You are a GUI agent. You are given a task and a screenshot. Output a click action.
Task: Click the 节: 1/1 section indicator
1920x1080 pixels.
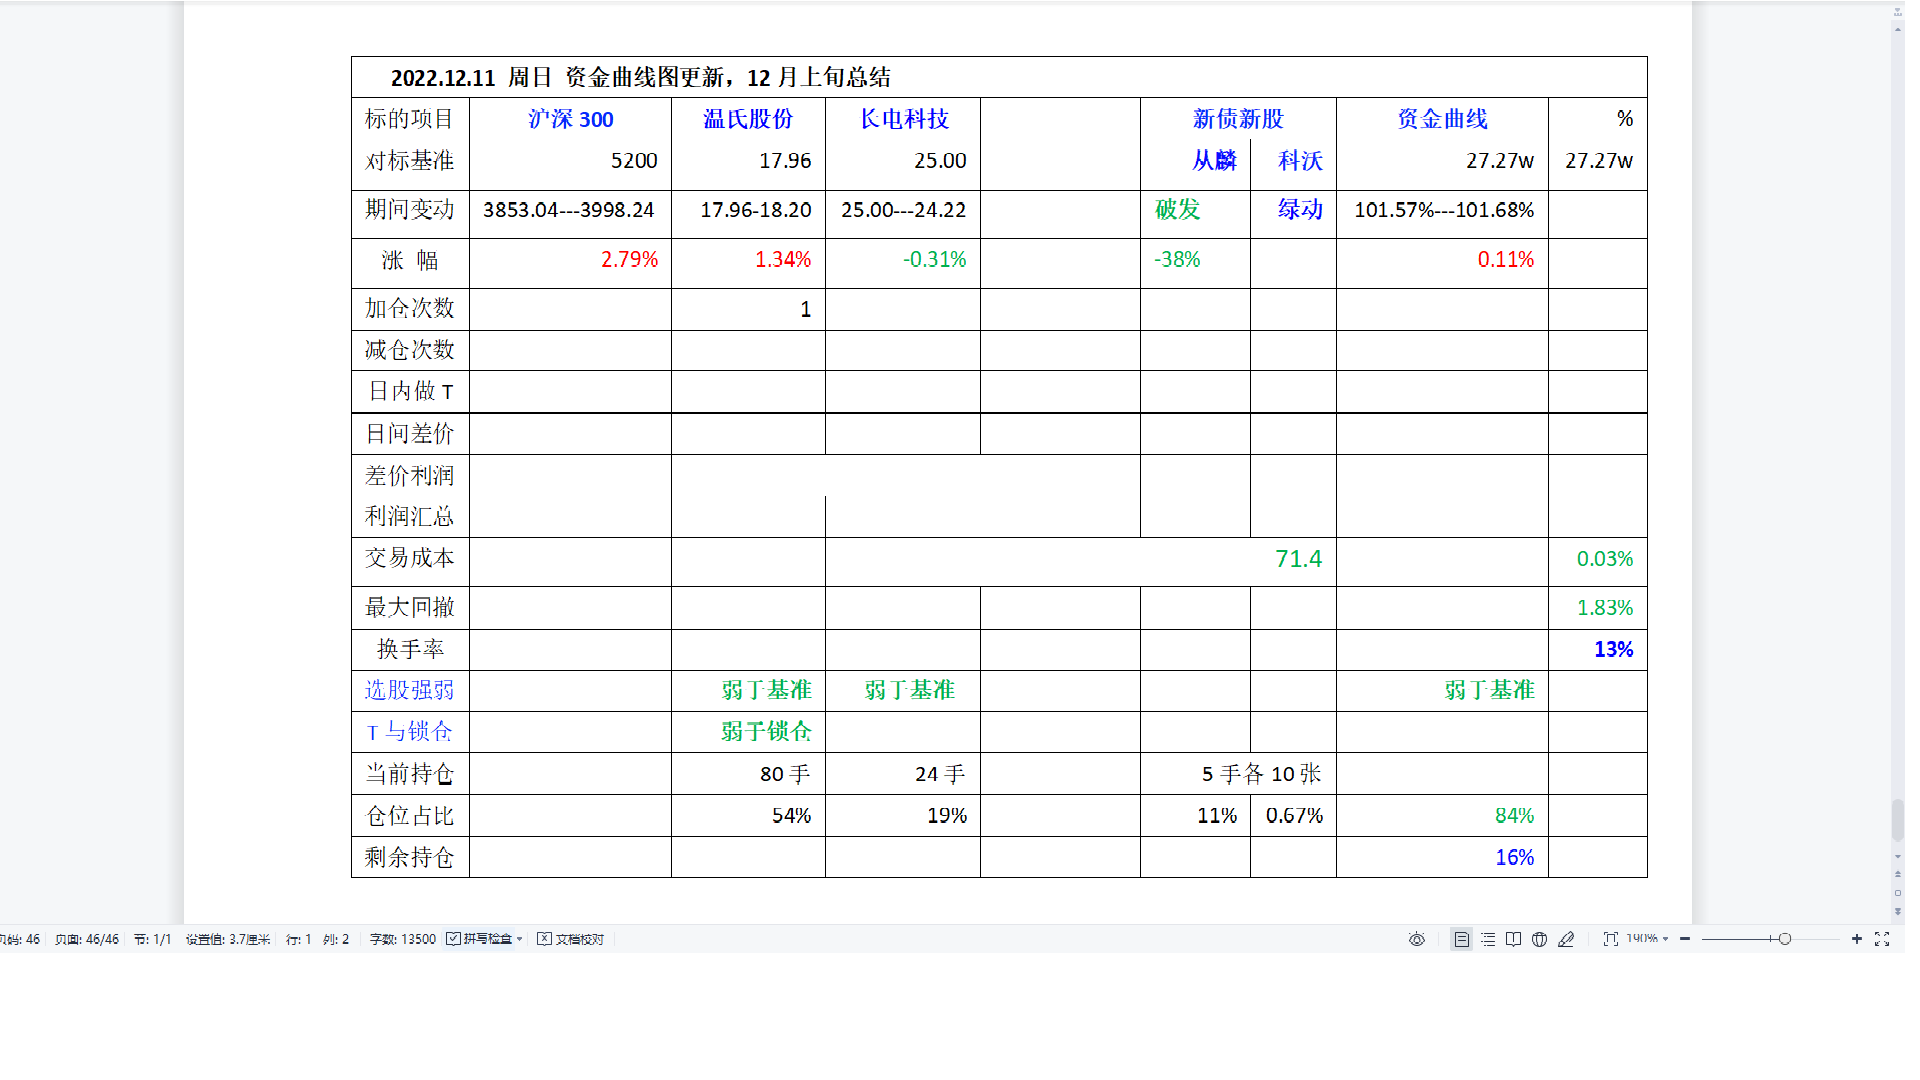153,939
